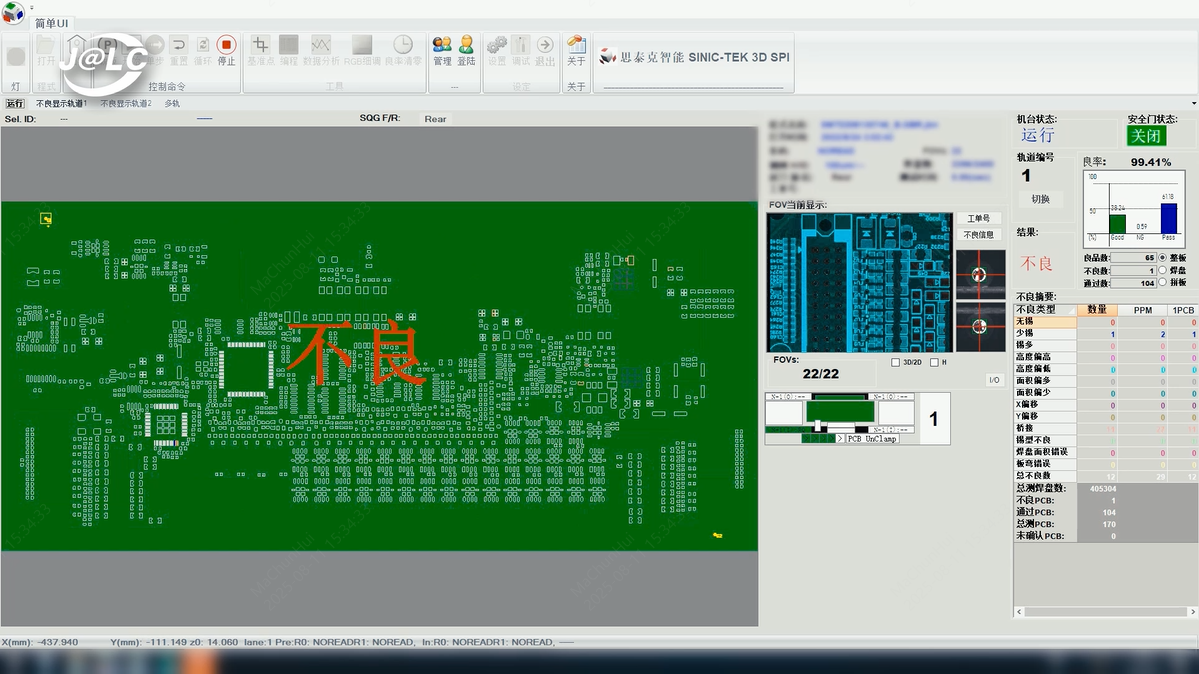This screenshot has height=674, width=1199.
Task: Select the 焊盘 radio button
Action: 1163,270
